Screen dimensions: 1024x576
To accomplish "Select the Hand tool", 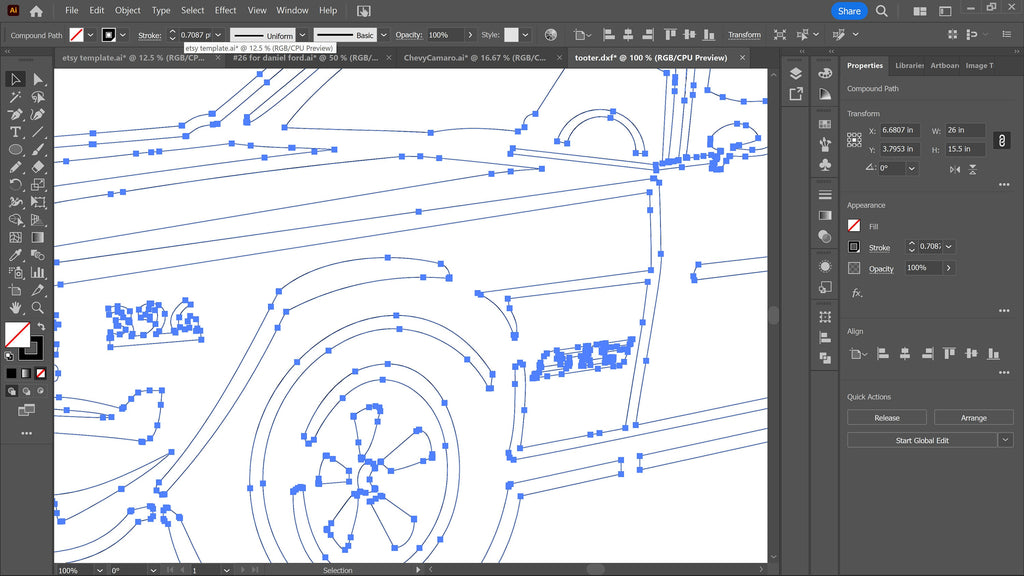I will pos(15,308).
